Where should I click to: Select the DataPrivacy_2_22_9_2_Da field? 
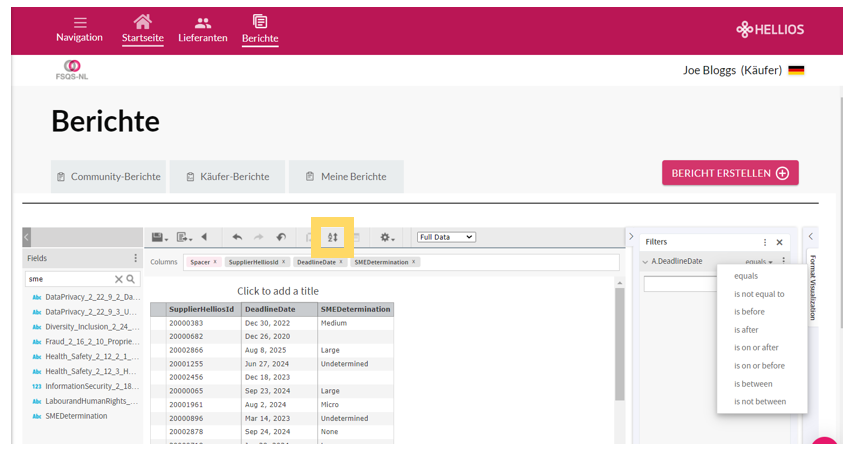92,297
